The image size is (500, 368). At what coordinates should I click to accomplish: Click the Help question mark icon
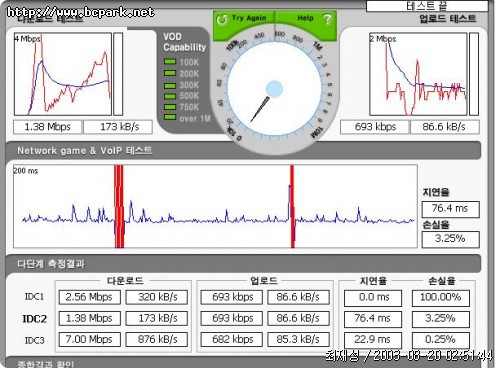click(x=327, y=19)
